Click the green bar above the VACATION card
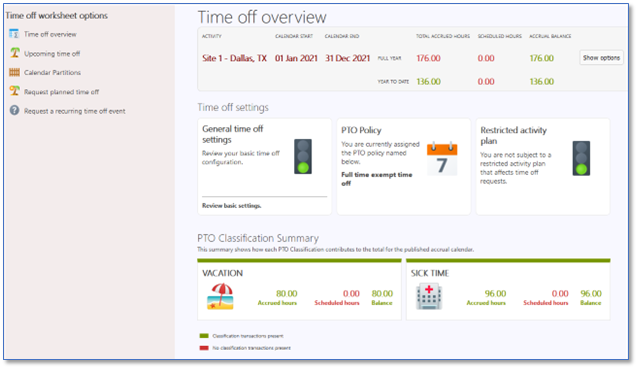 click(299, 260)
